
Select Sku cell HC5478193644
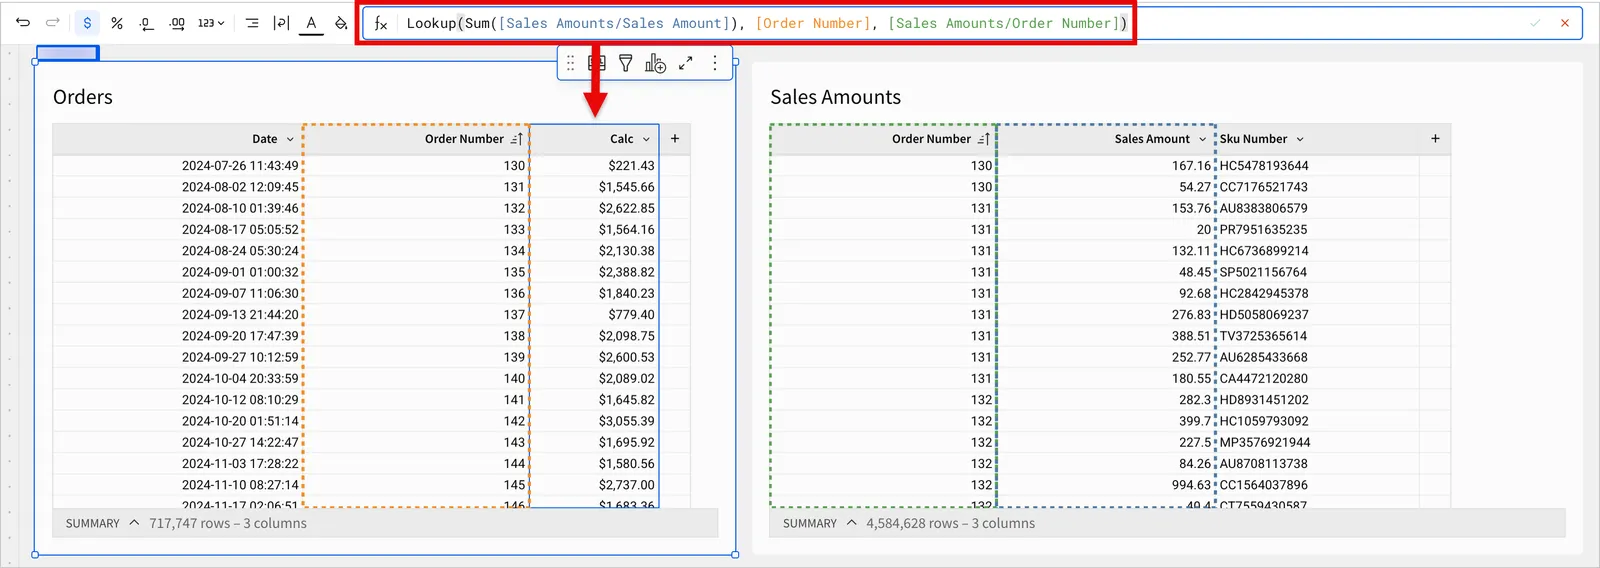(1317, 166)
